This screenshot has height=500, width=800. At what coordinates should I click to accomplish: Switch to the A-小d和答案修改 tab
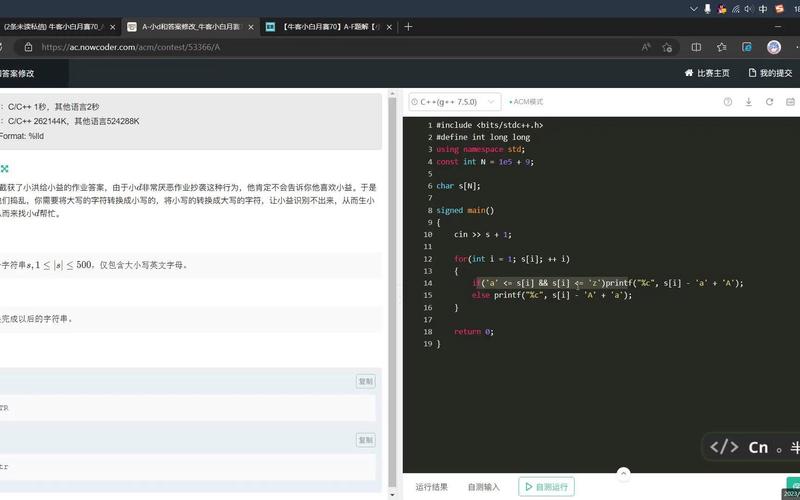tap(191, 27)
